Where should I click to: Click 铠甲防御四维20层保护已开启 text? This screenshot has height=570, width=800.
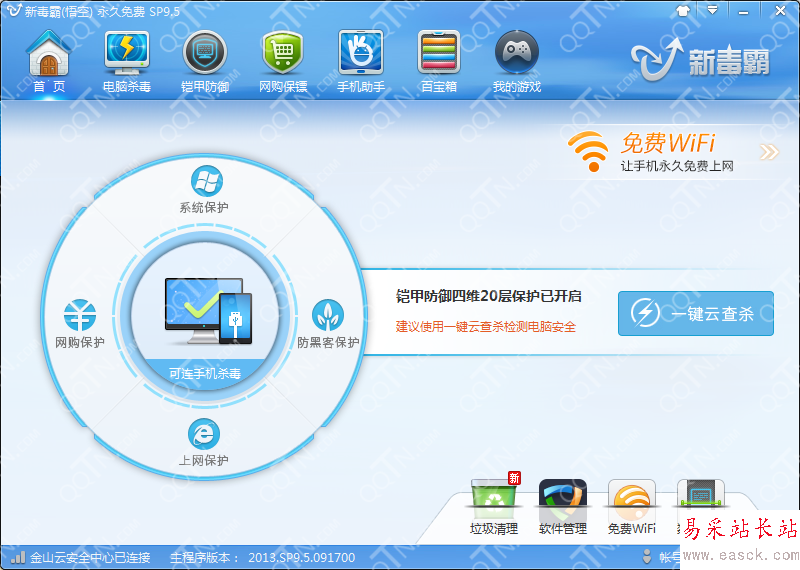coord(489,296)
